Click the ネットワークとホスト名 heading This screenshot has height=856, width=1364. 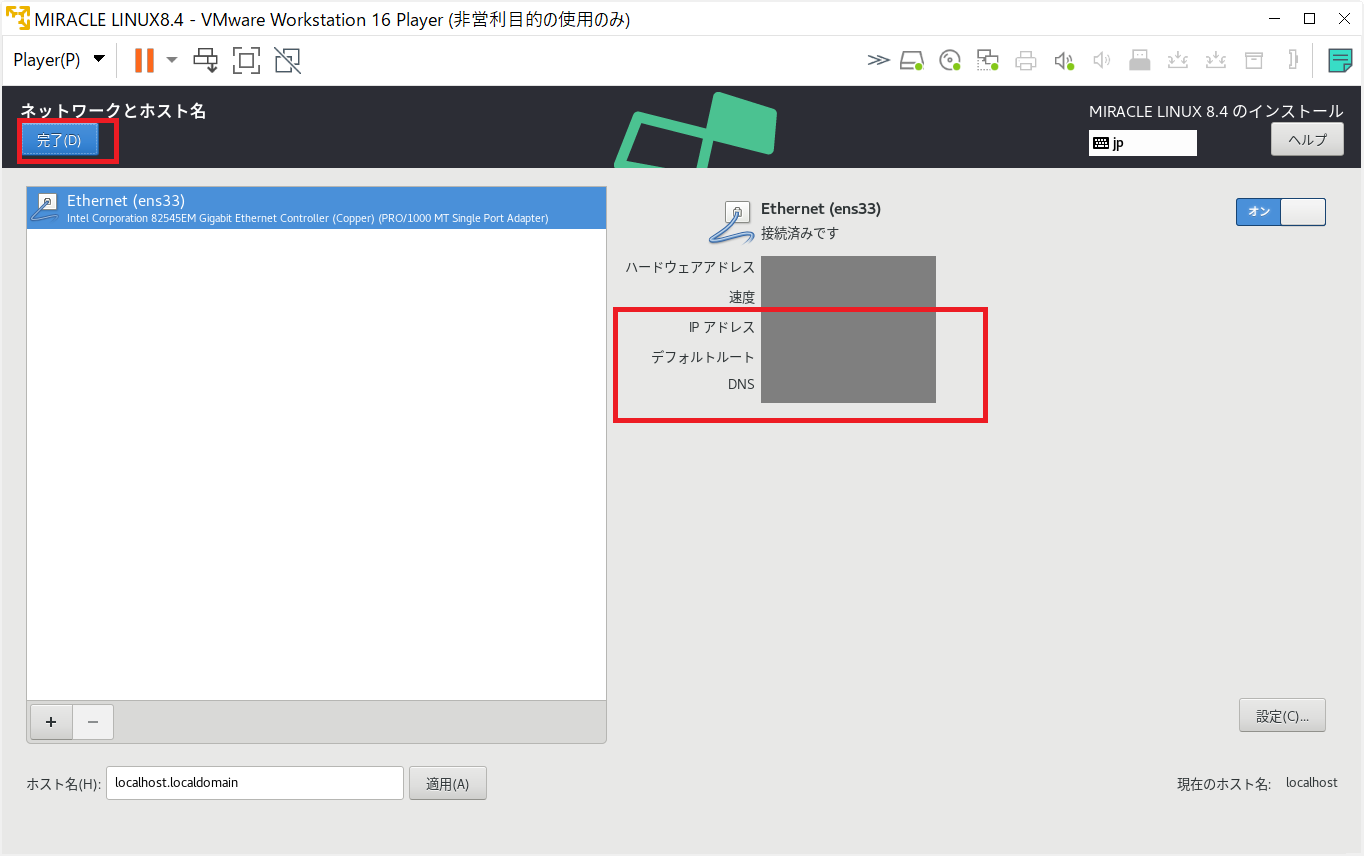point(113,111)
